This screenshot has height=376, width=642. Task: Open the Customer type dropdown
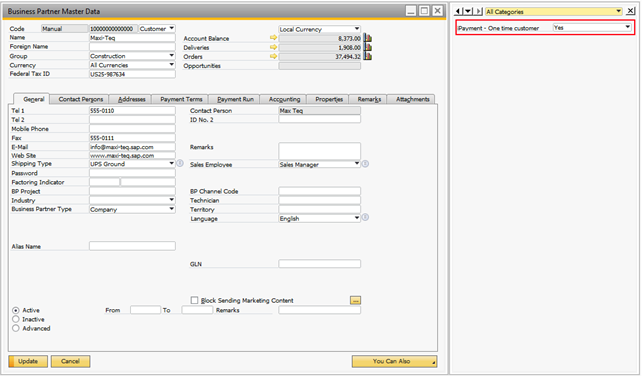157,29
